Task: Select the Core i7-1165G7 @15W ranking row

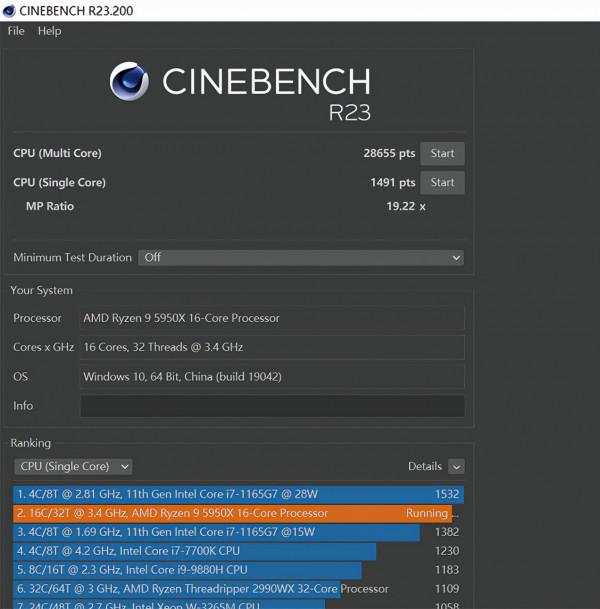Action: coord(238,532)
